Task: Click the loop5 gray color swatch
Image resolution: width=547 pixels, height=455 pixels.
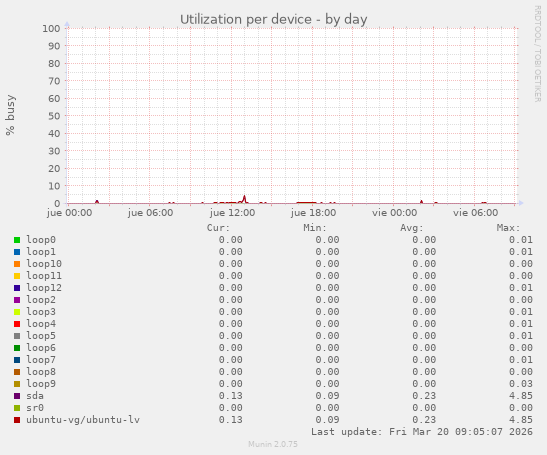Action: (x=17, y=336)
